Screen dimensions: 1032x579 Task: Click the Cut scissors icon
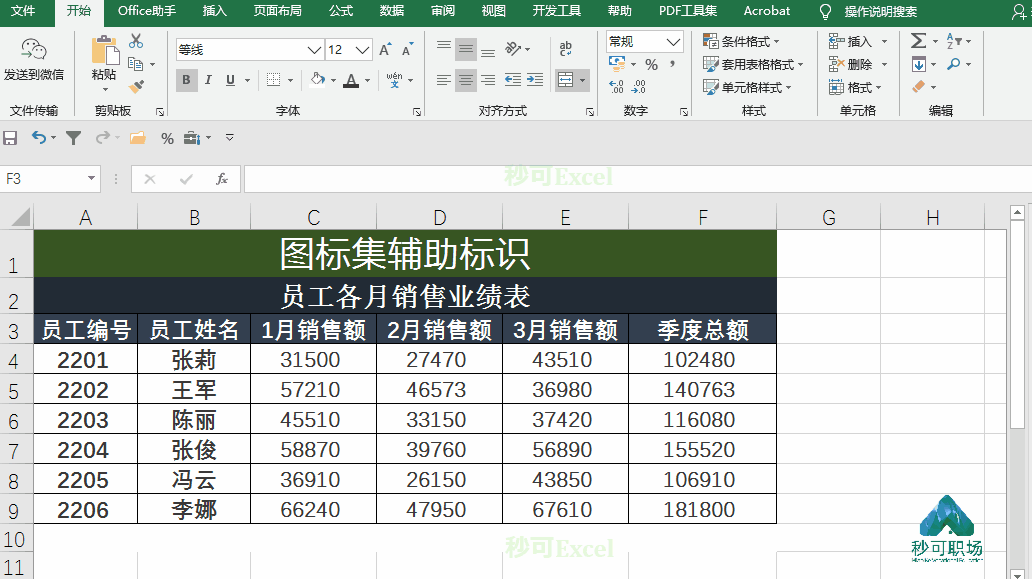136,41
